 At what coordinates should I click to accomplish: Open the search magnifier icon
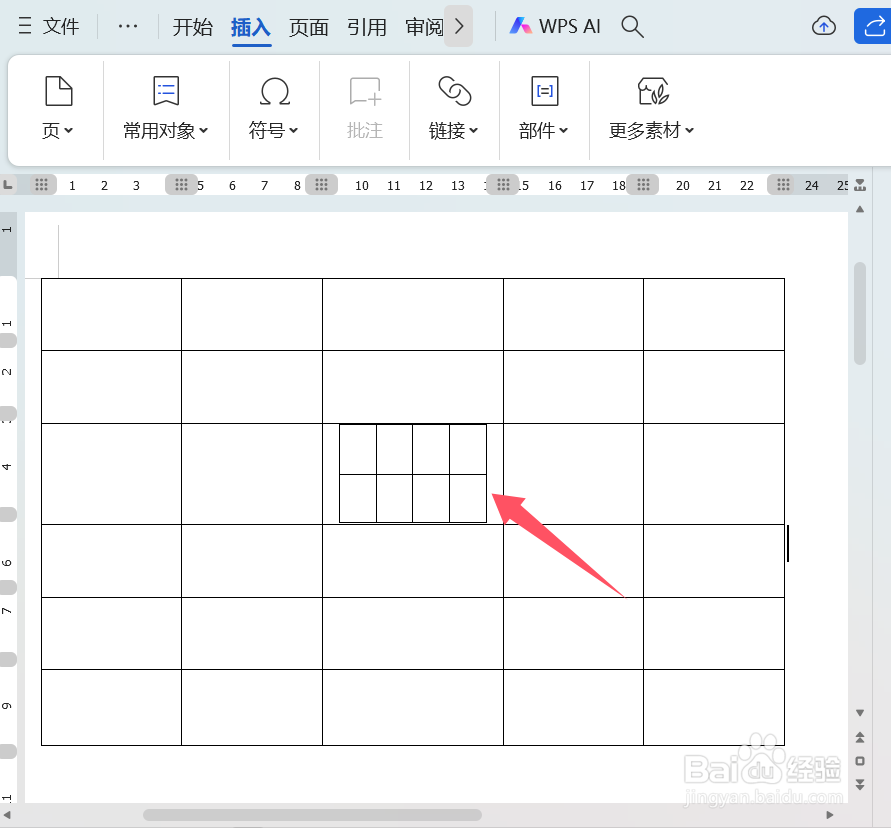[632, 27]
